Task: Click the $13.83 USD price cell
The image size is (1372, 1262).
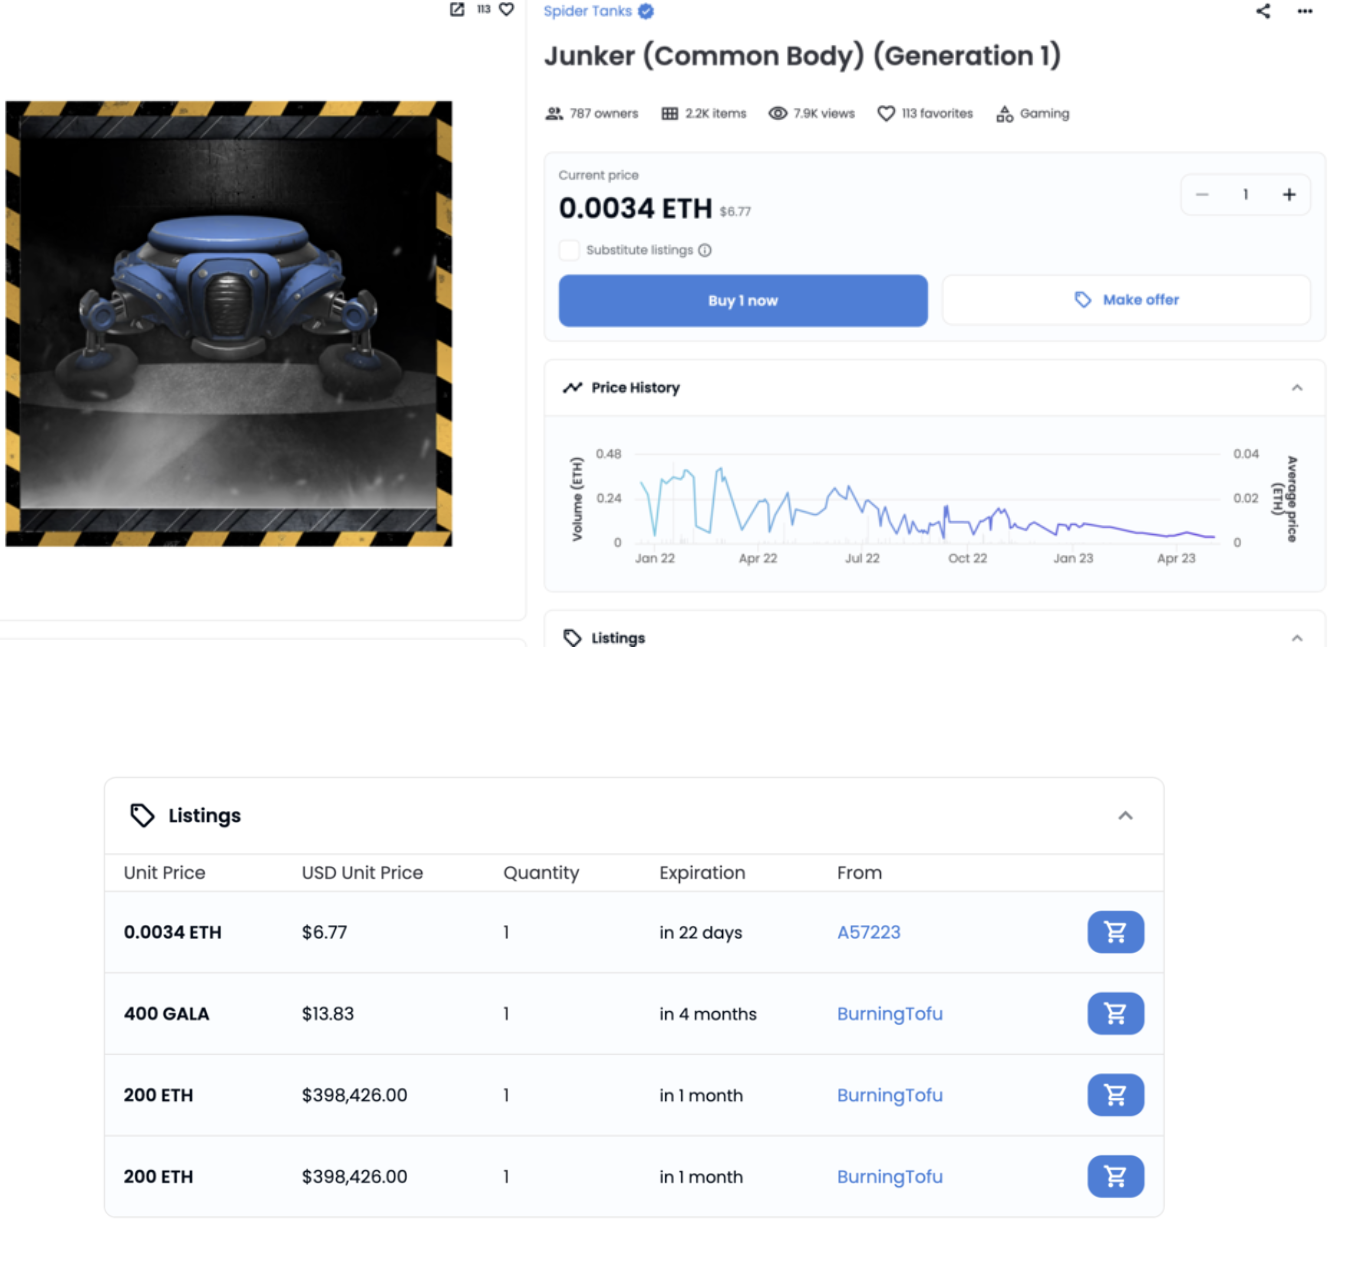Action: coord(328,1014)
